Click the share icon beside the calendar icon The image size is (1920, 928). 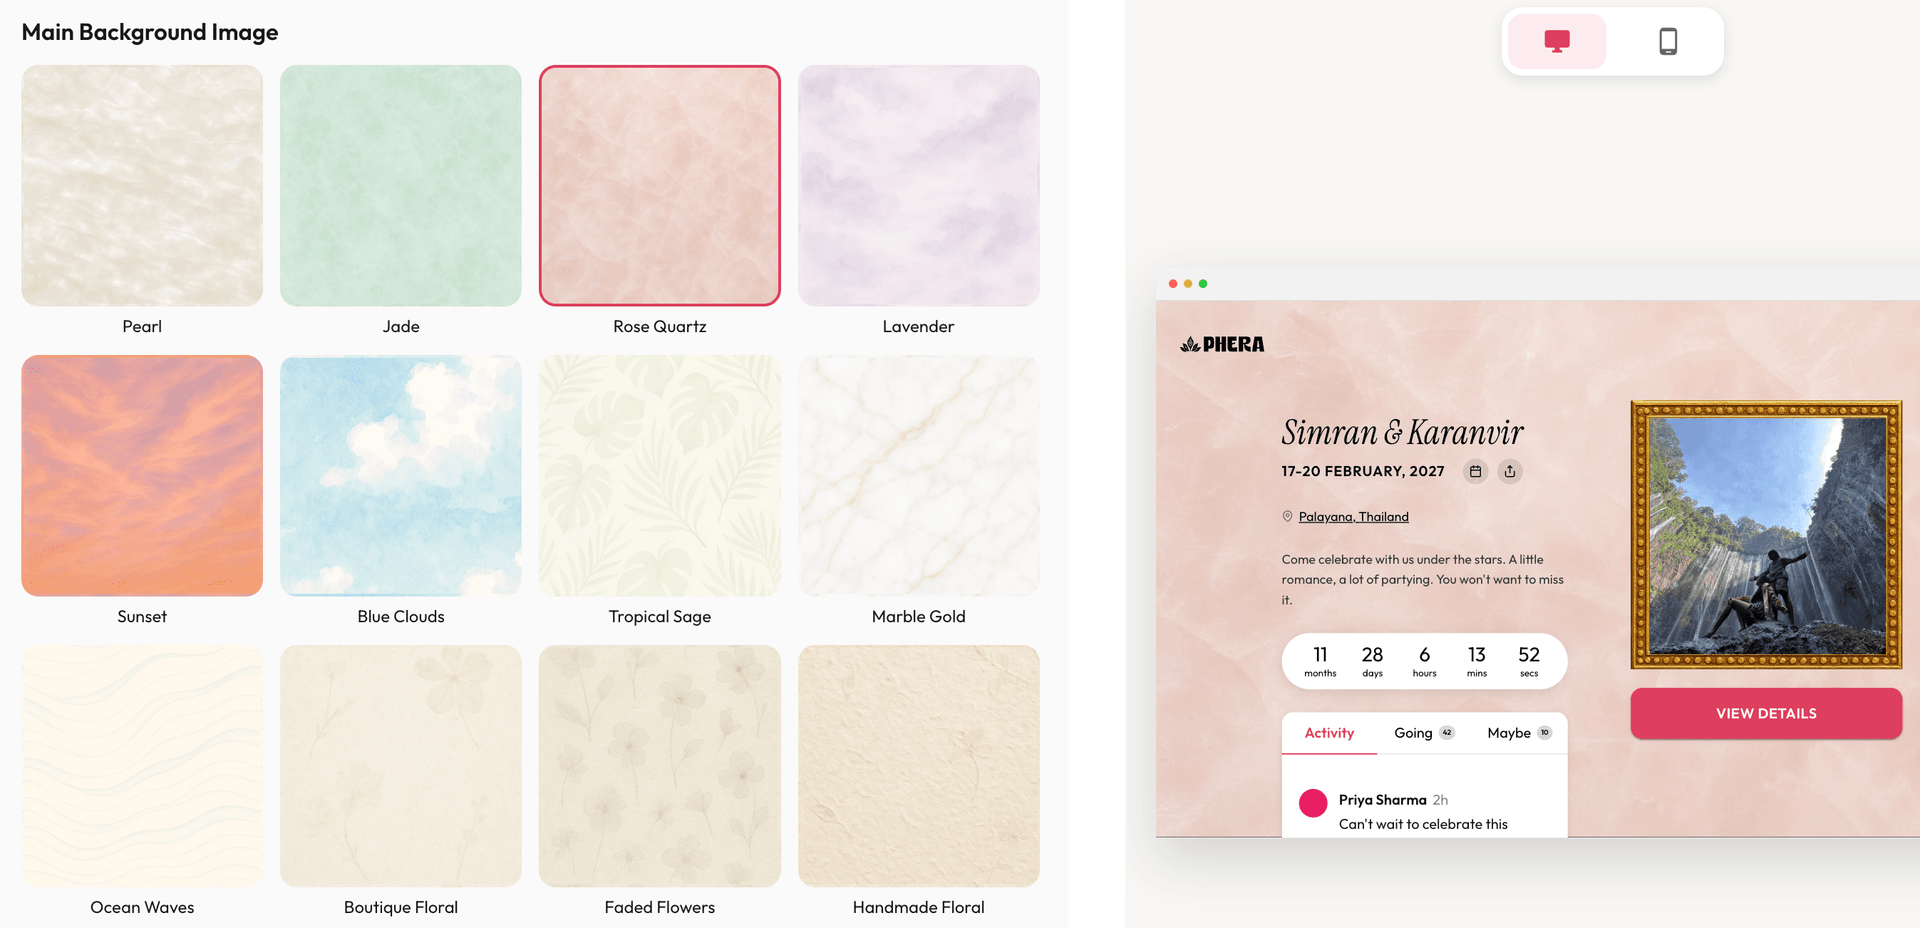coord(1511,471)
